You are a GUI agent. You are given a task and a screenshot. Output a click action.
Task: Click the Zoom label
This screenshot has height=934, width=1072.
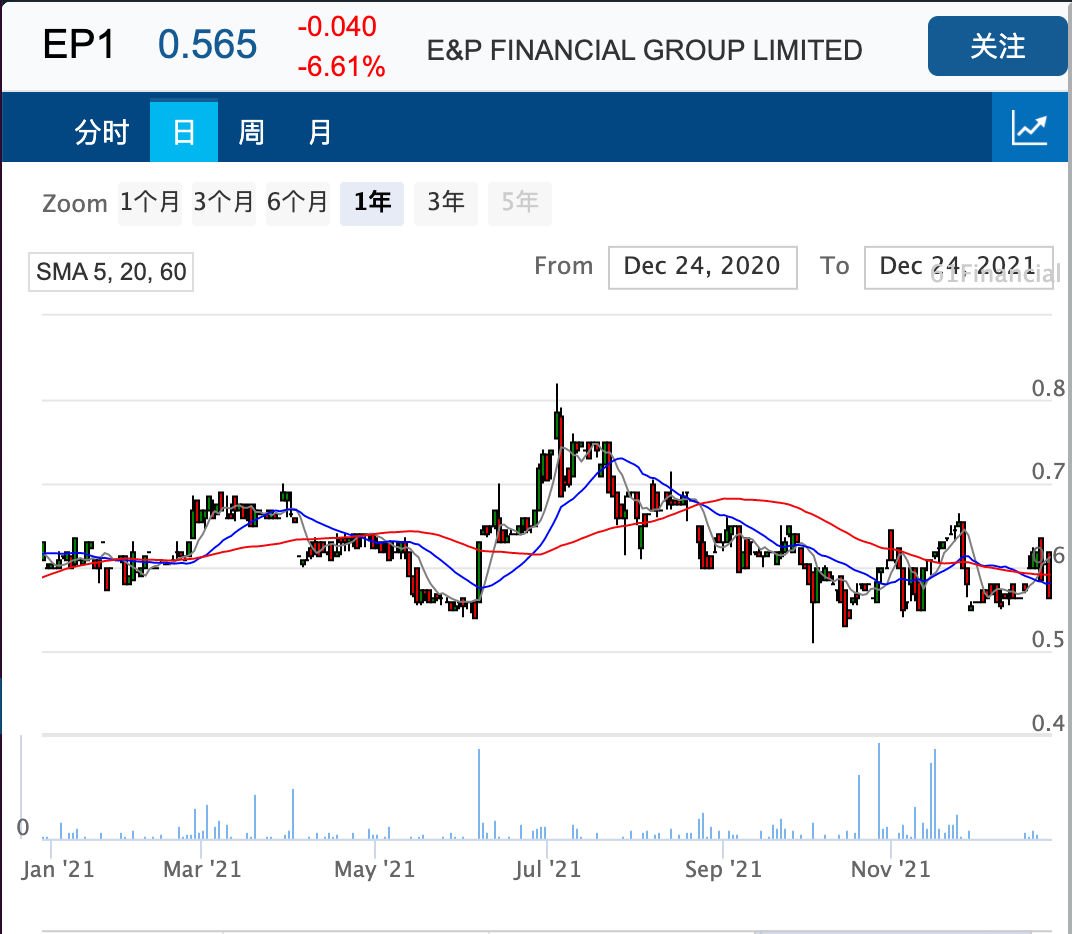pos(75,204)
